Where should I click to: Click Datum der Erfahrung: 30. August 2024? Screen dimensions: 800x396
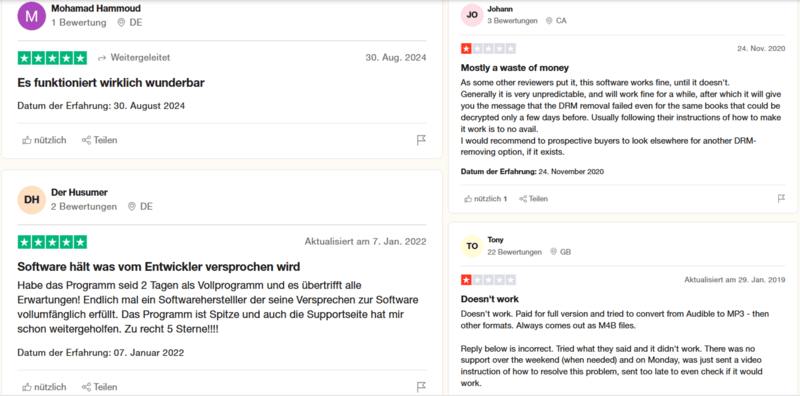tap(101, 106)
